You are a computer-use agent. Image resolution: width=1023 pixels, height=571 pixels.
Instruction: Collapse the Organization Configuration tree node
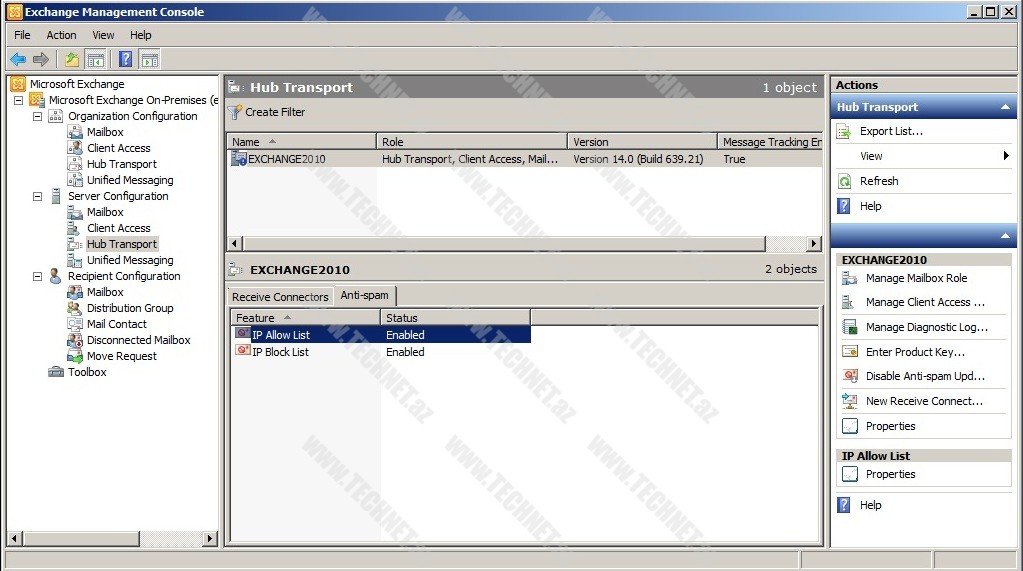(38, 116)
